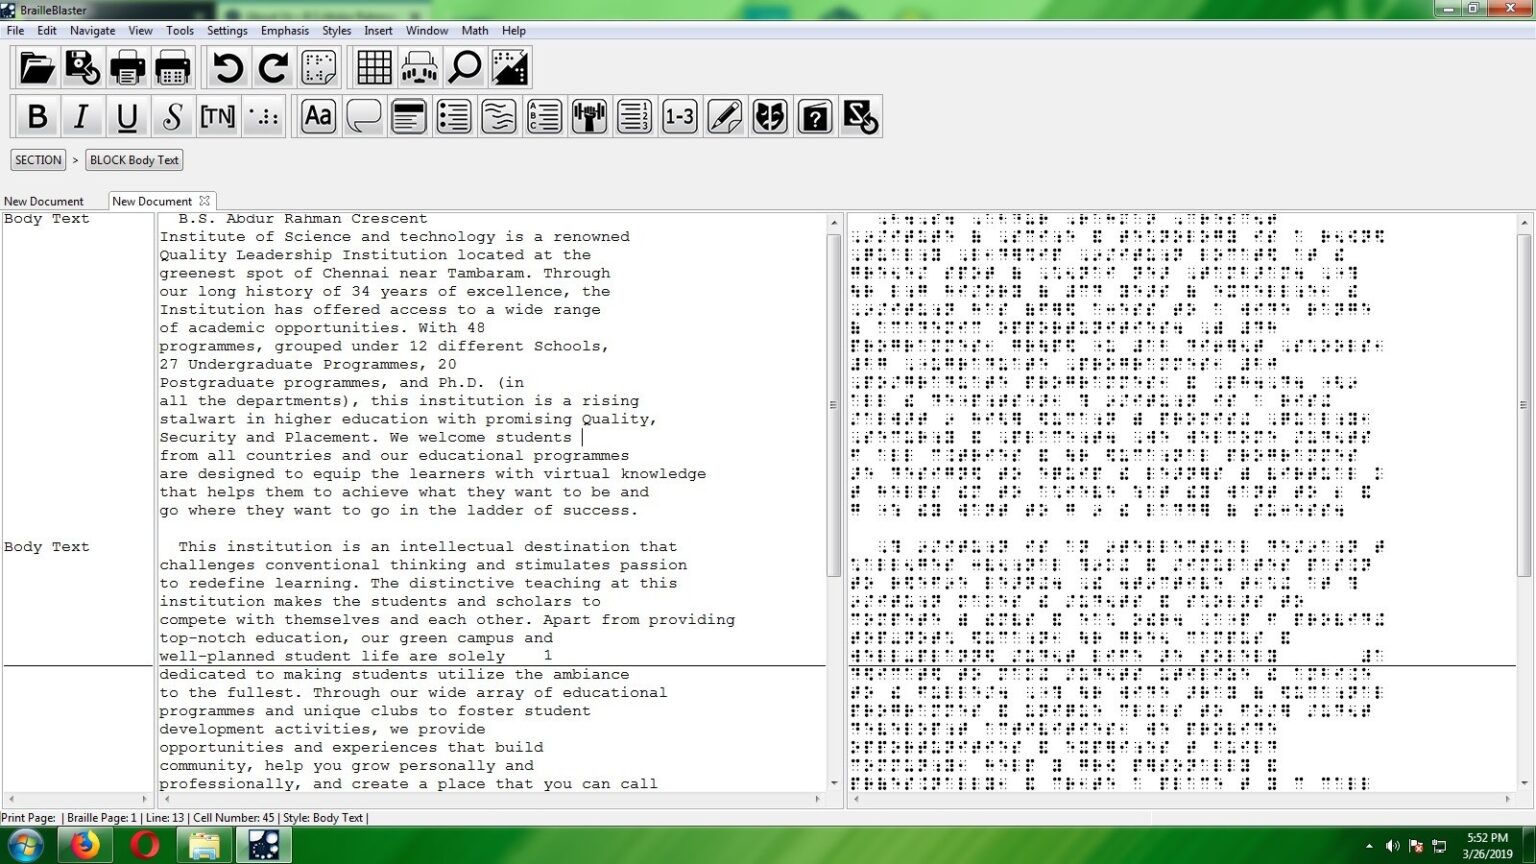Click the pencil edit icon
The image size is (1536, 864).
[x=724, y=117]
